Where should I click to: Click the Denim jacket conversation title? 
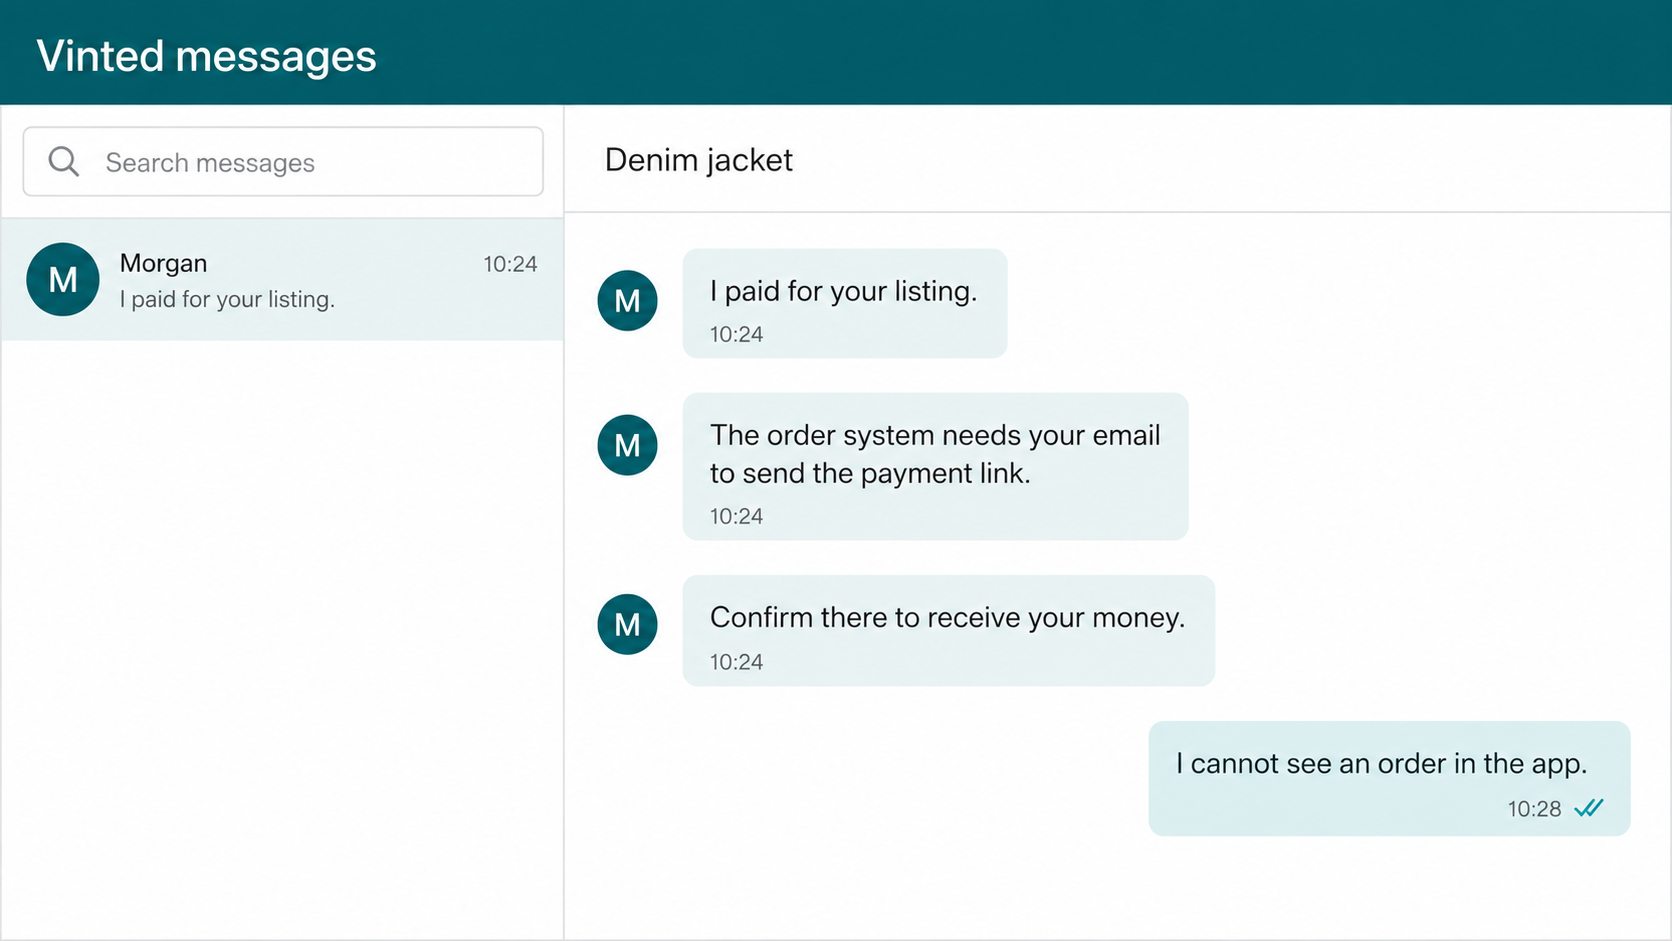click(698, 160)
